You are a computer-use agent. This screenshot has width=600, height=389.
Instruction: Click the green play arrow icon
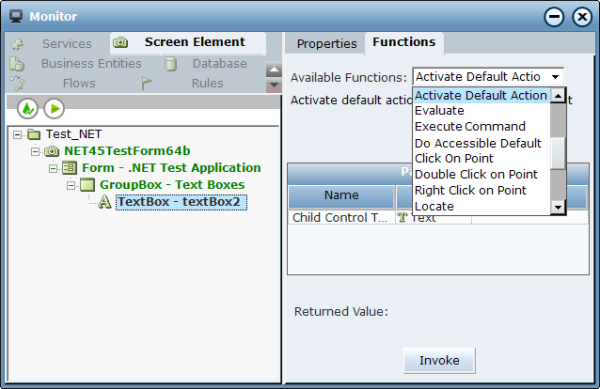pos(54,109)
